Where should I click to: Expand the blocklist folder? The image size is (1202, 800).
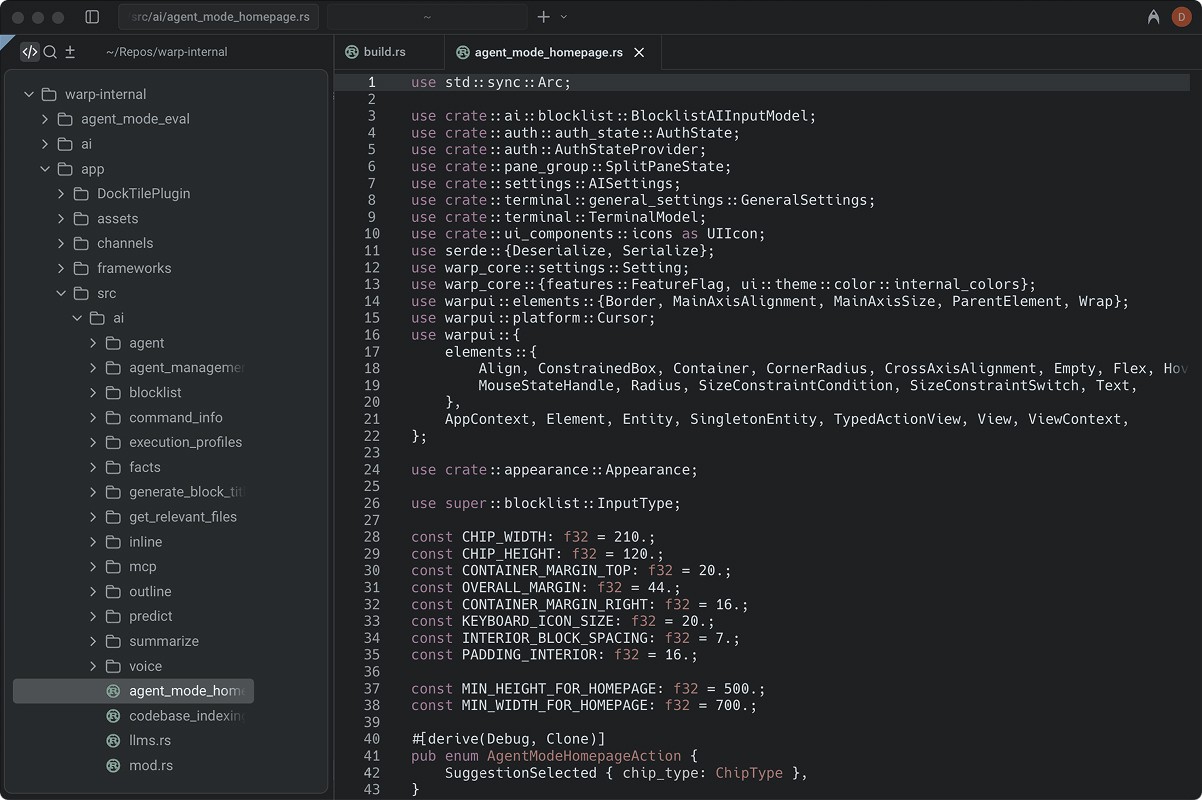pyautogui.click(x=93, y=393)
